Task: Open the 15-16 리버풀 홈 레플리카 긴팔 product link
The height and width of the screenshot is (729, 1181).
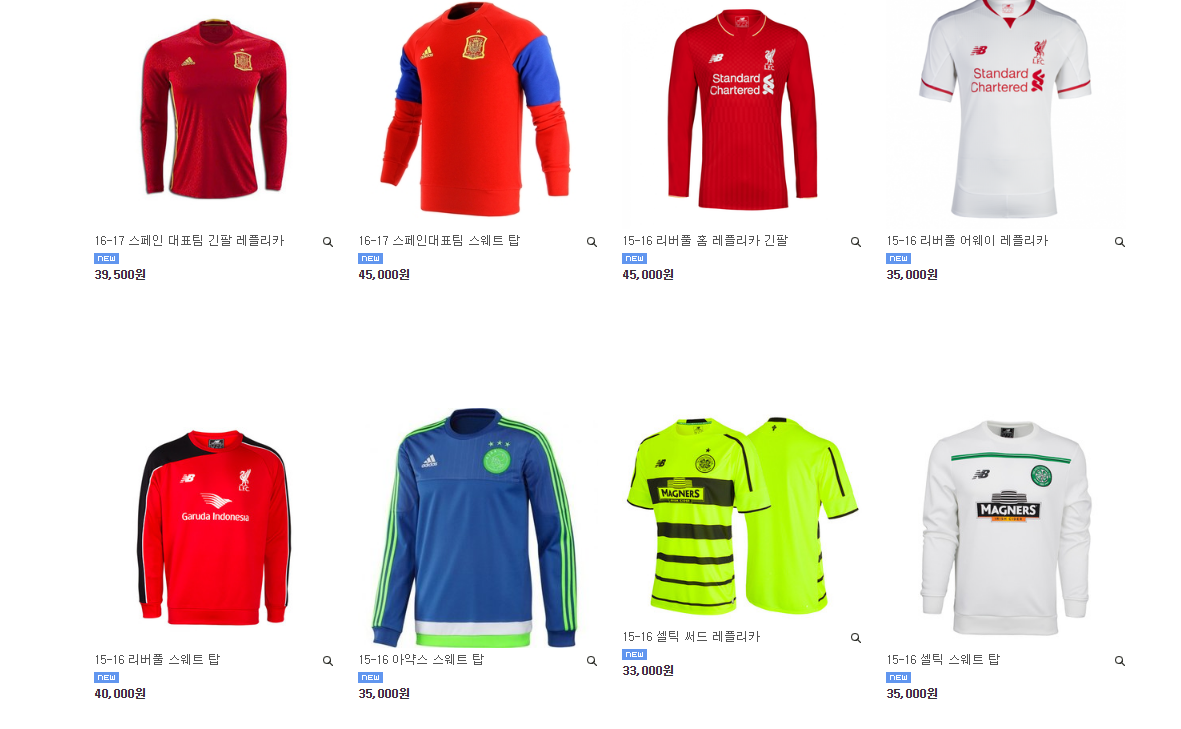Action: coord(705,241)
